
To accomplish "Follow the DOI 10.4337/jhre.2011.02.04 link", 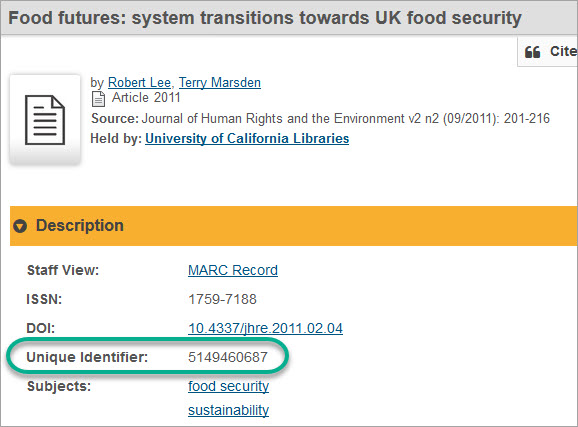I will pos(265,328).
